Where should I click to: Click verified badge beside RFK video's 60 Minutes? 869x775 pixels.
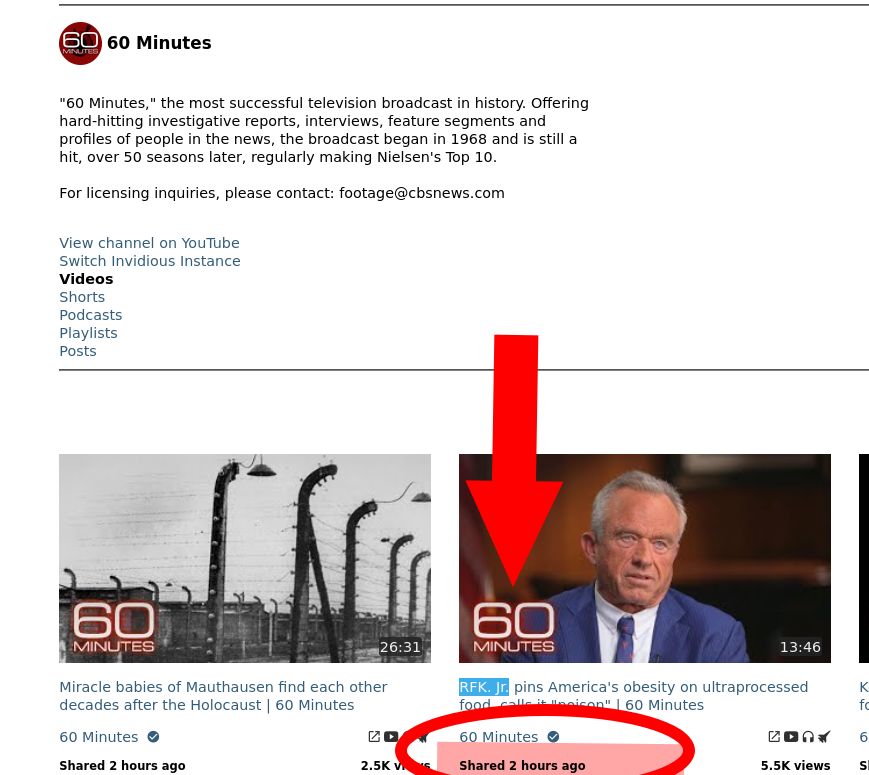point(553,736)
